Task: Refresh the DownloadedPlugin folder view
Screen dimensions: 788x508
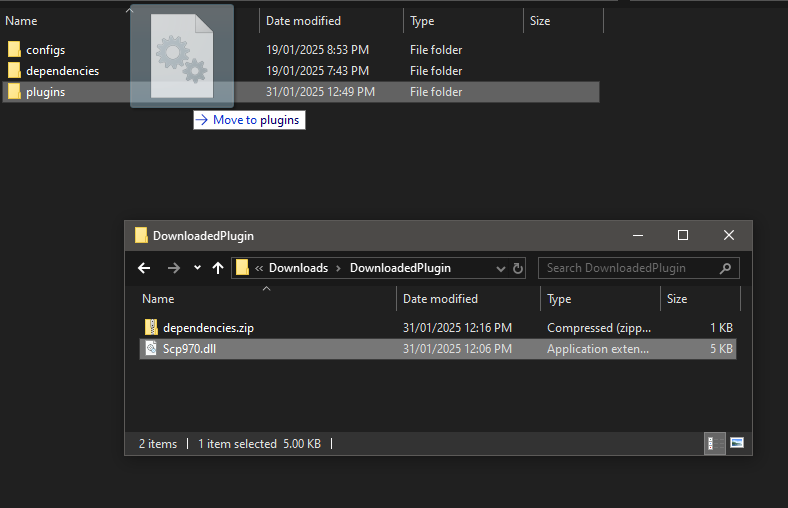Action: tap(518, 268)
